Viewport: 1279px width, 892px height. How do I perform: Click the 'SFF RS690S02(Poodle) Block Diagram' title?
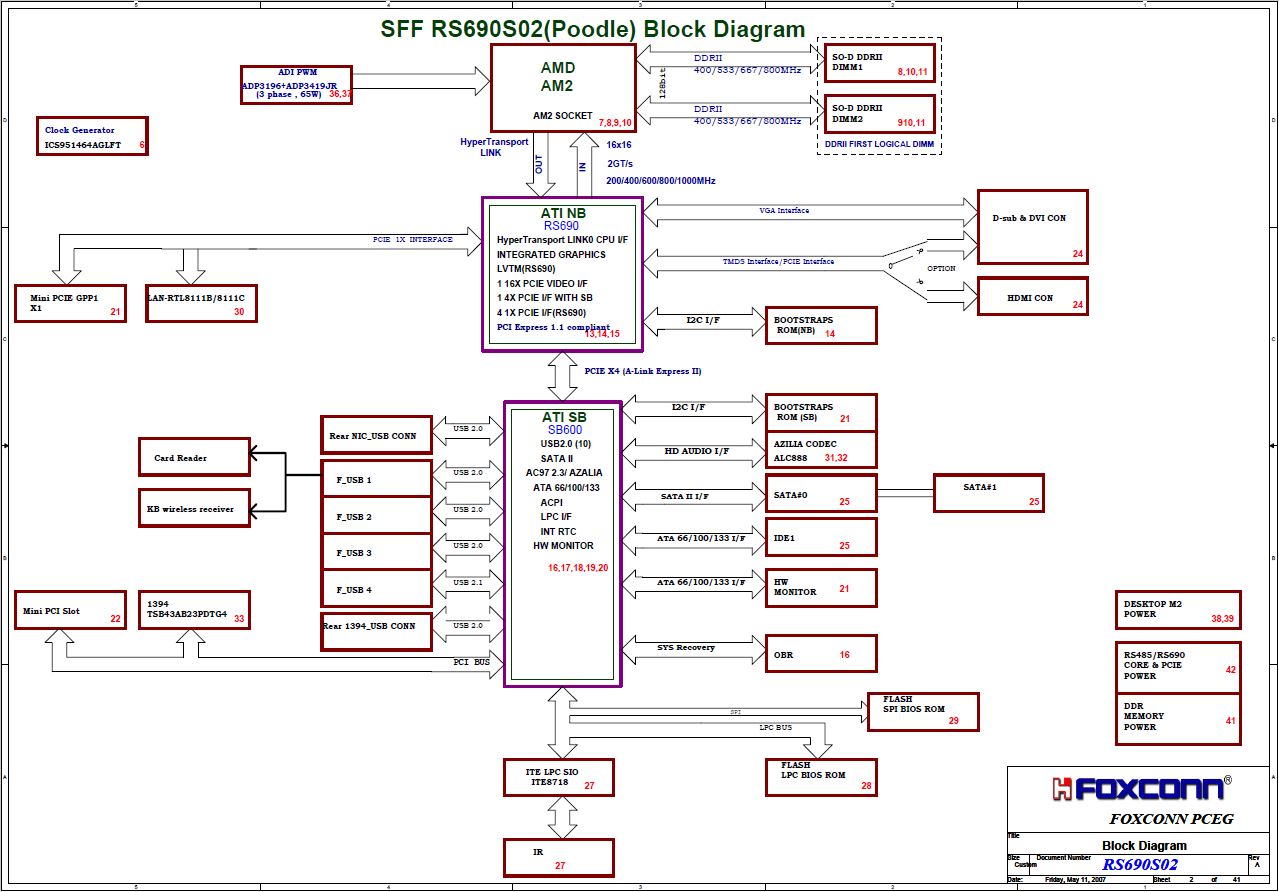(593, 29)
